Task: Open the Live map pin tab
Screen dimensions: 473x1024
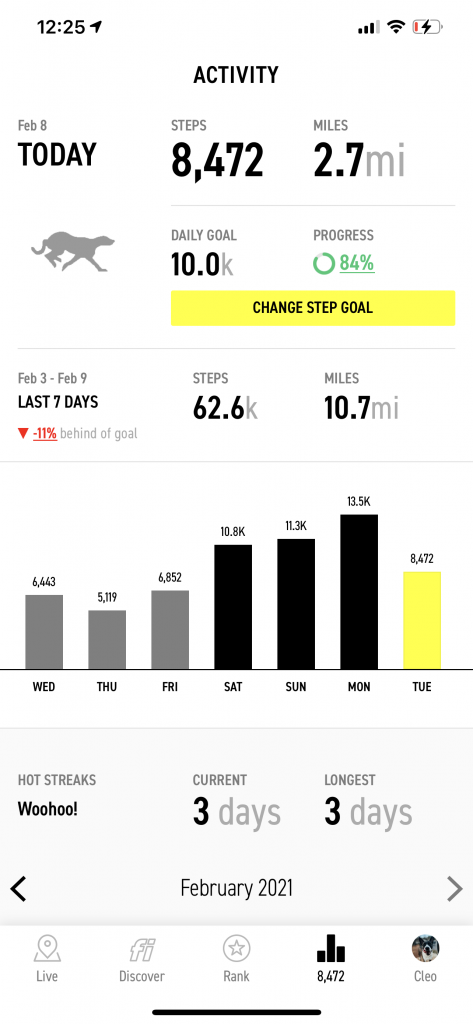Action: coord(47,957)
